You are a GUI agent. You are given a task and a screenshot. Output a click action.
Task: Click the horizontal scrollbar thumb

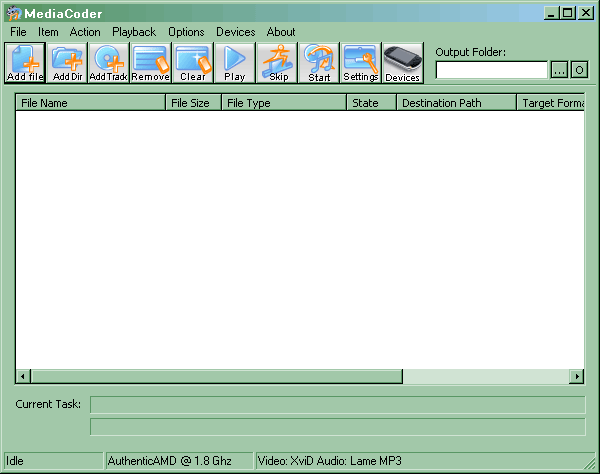pos(217,376)
